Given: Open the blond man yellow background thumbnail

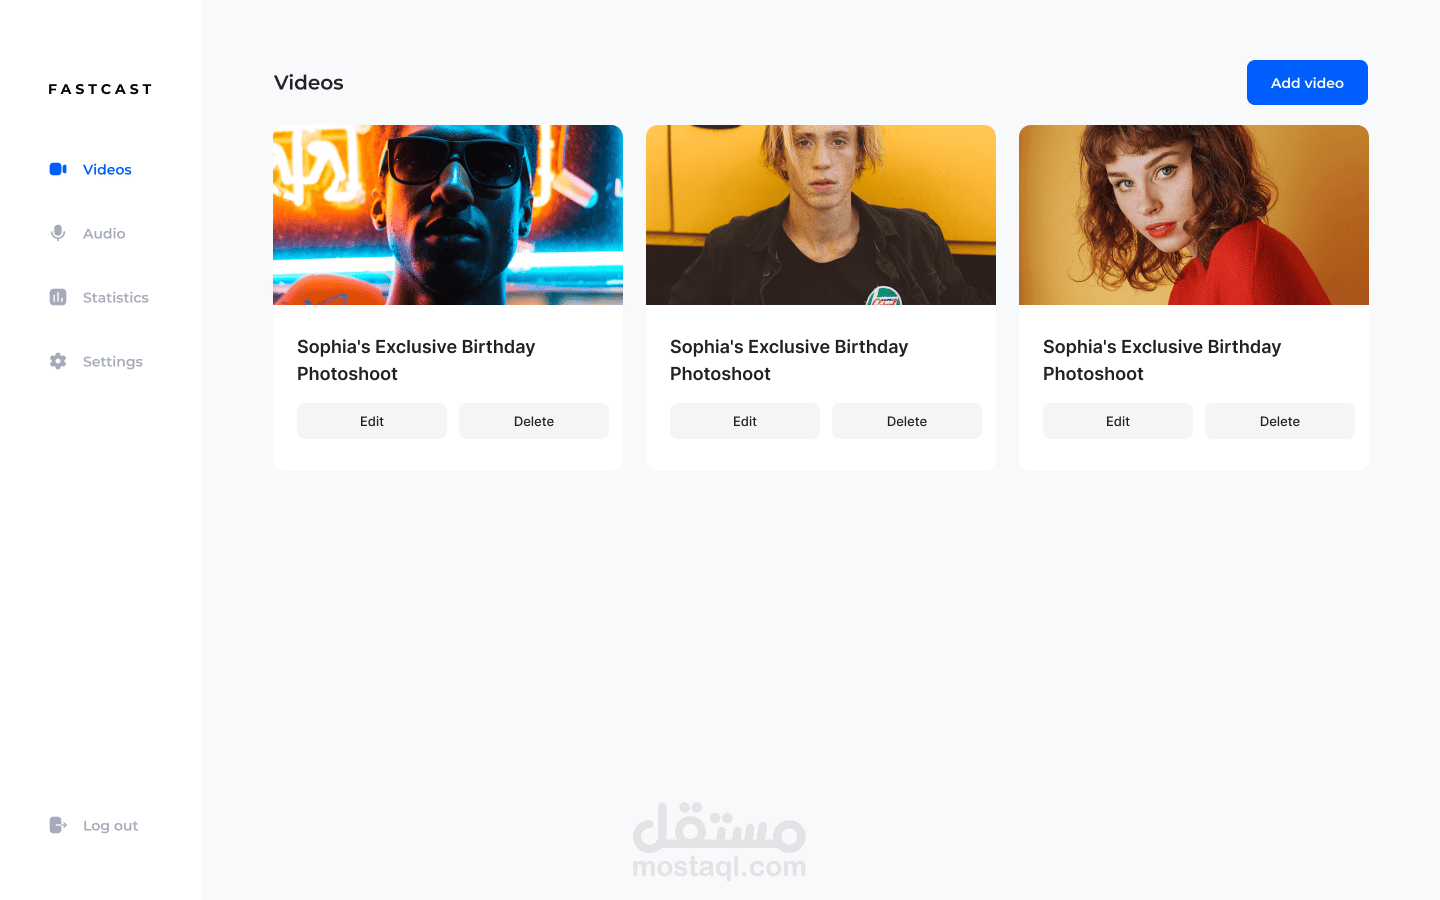Looking at the screenshot, I should click(821, 215).
